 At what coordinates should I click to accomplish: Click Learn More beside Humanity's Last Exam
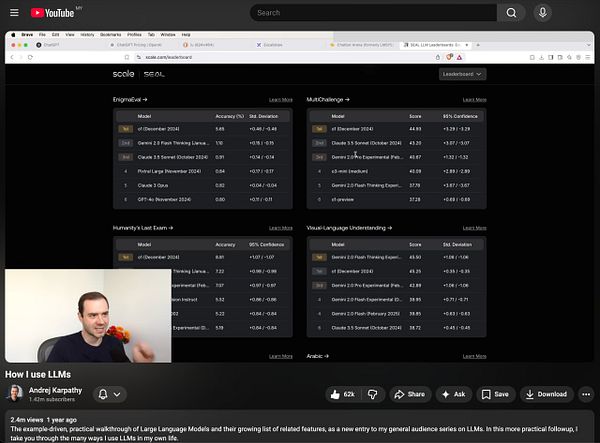click(x=280, y=228)
